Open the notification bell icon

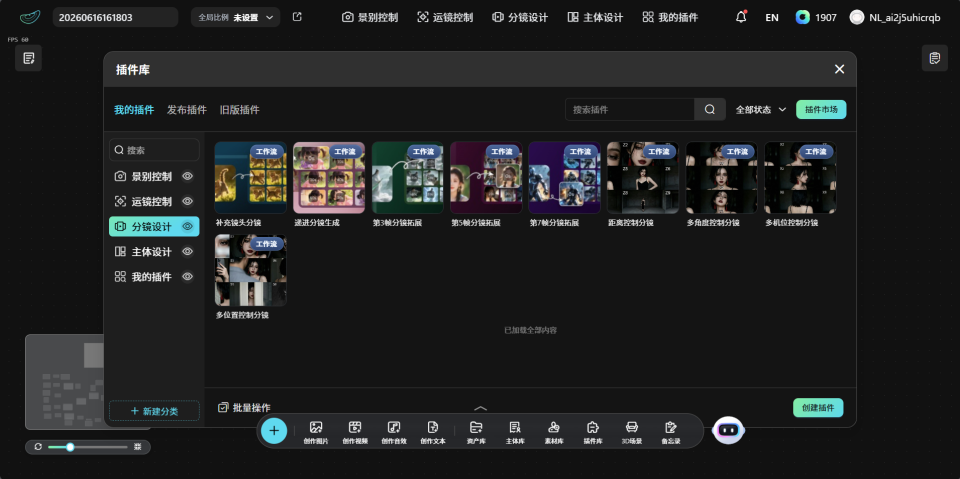click(x=741, y=17)
